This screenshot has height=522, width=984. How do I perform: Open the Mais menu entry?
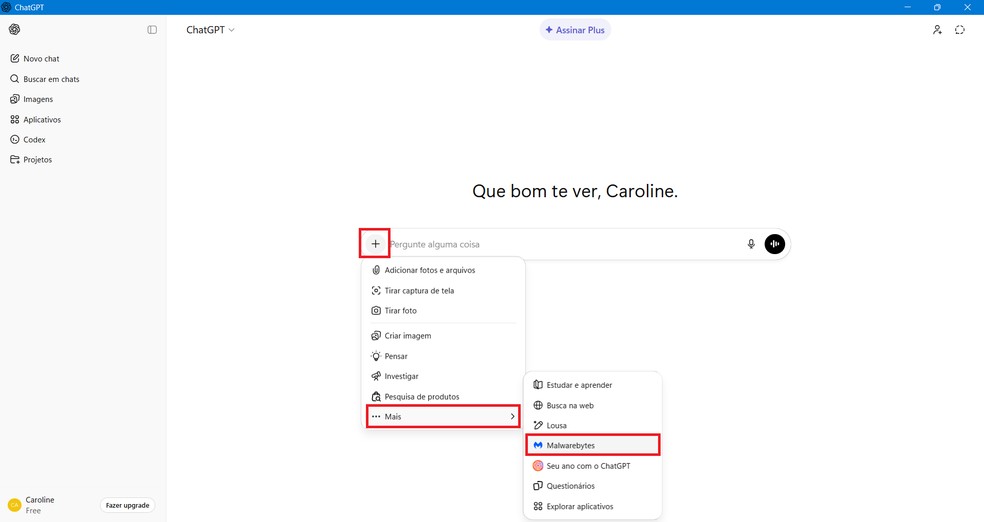[x=443, y=417]
